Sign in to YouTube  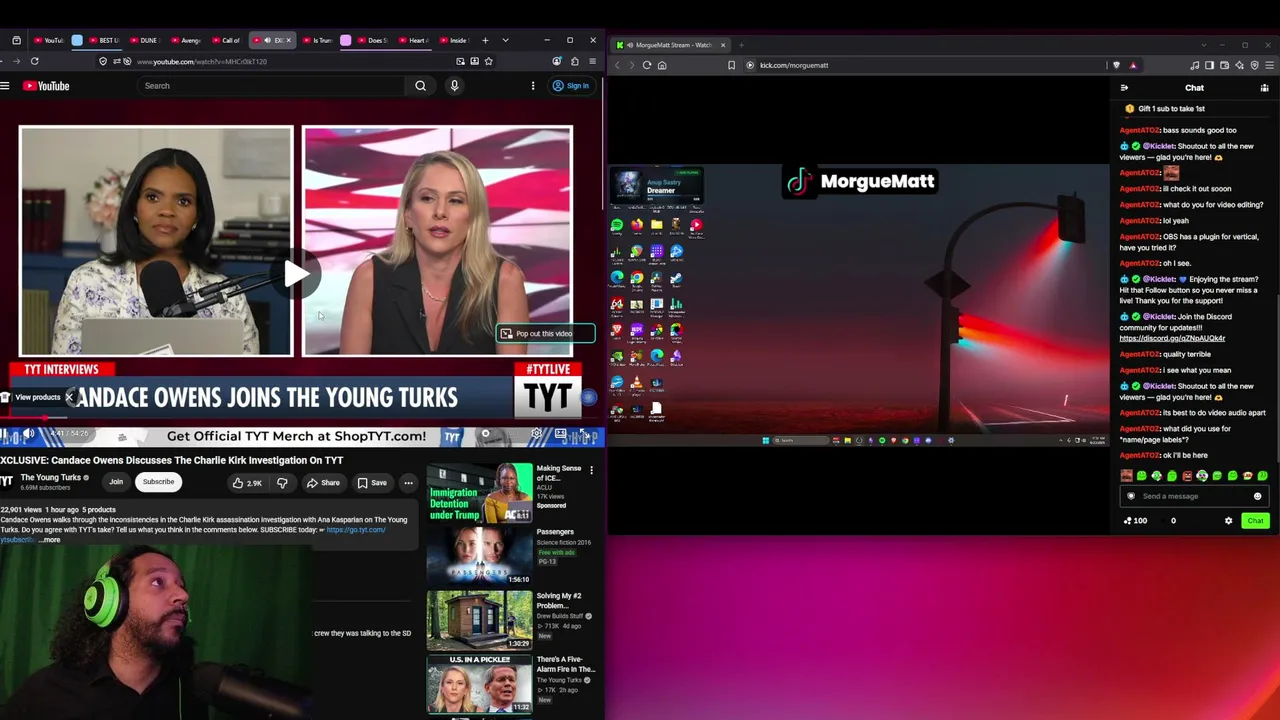pyautogui.click(x=571, y=86)
